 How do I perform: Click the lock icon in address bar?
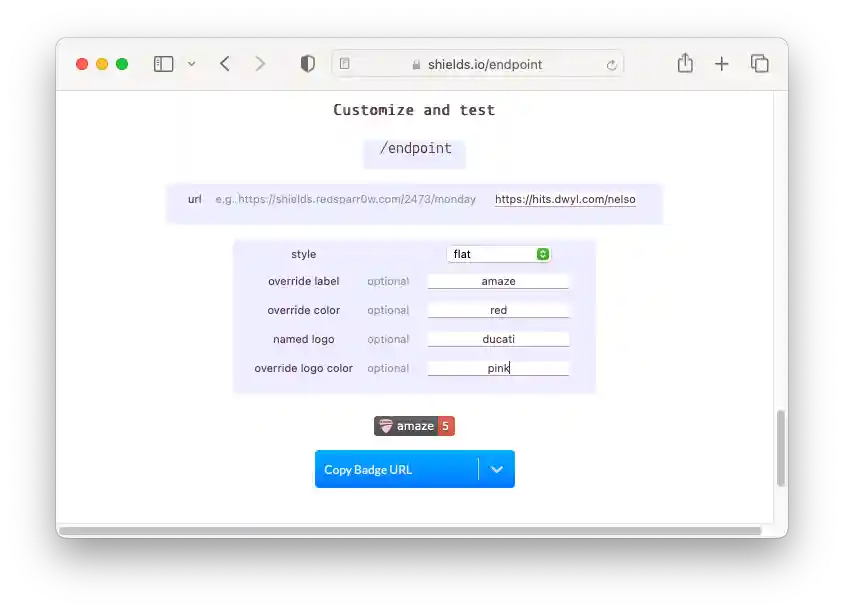(x=416, y=65)
